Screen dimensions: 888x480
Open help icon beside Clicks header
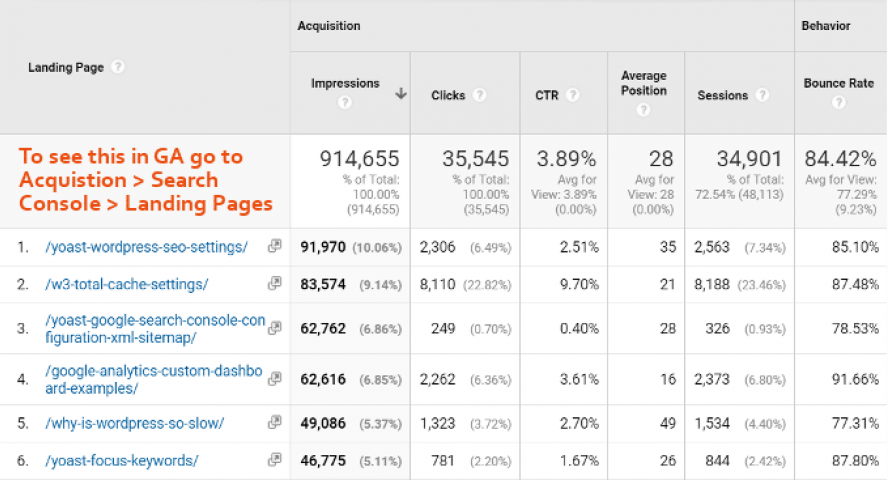(480, 95)
